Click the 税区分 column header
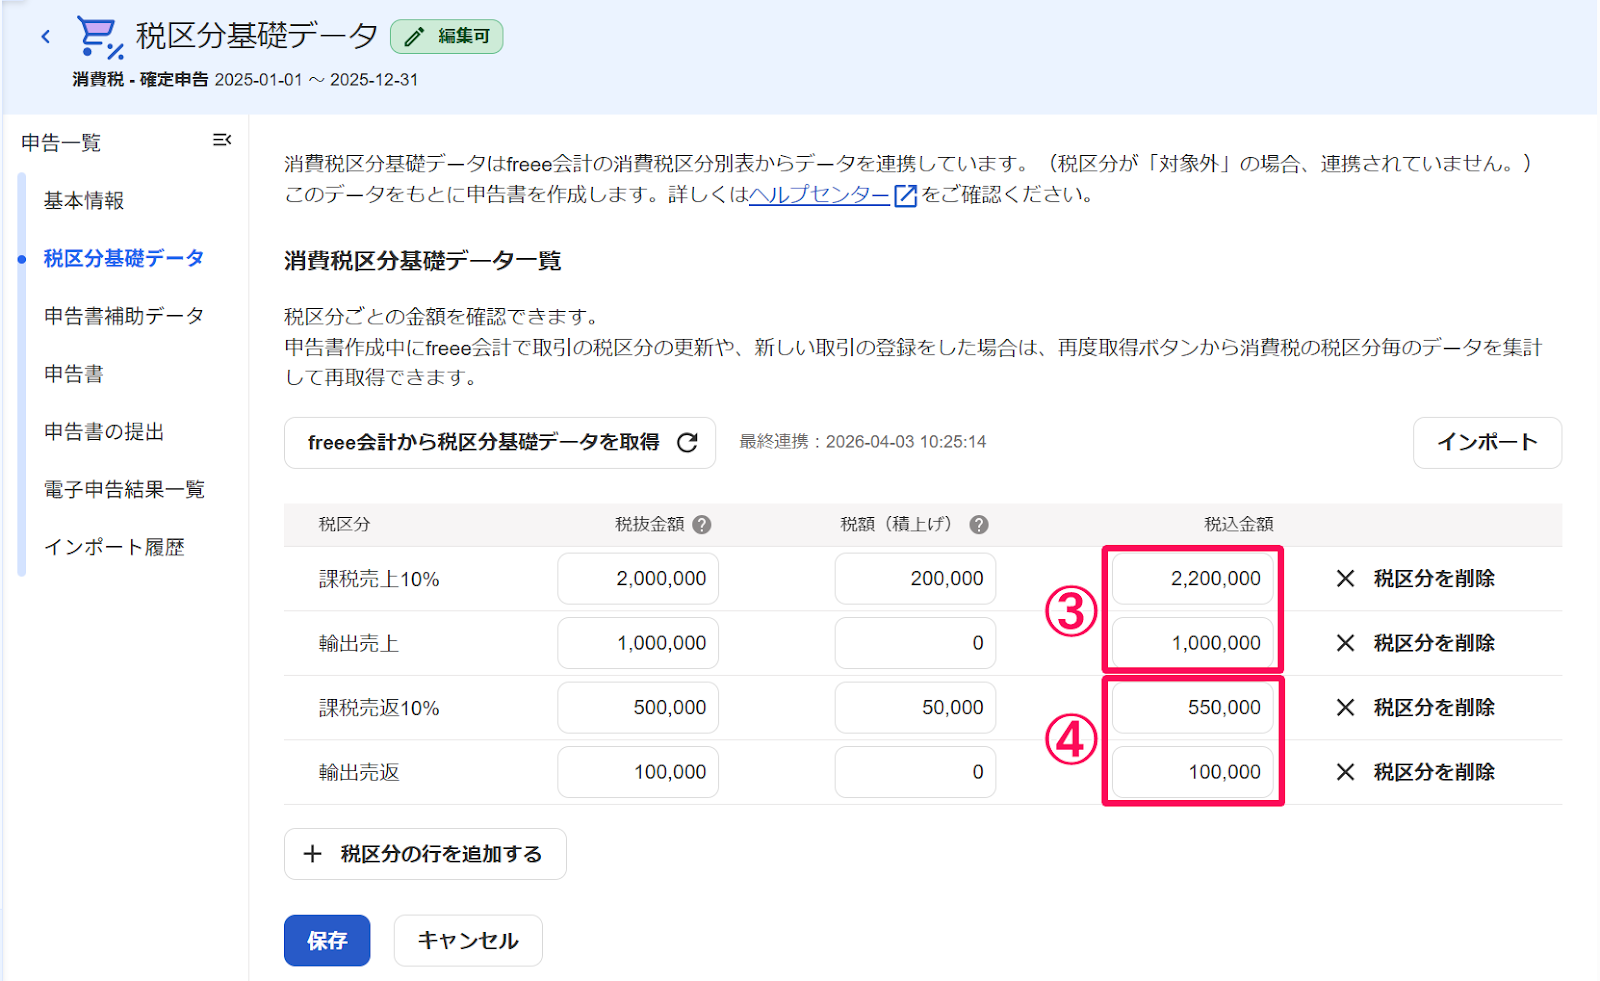Viewport: 1600px width, 981px height. click(345, 524)
